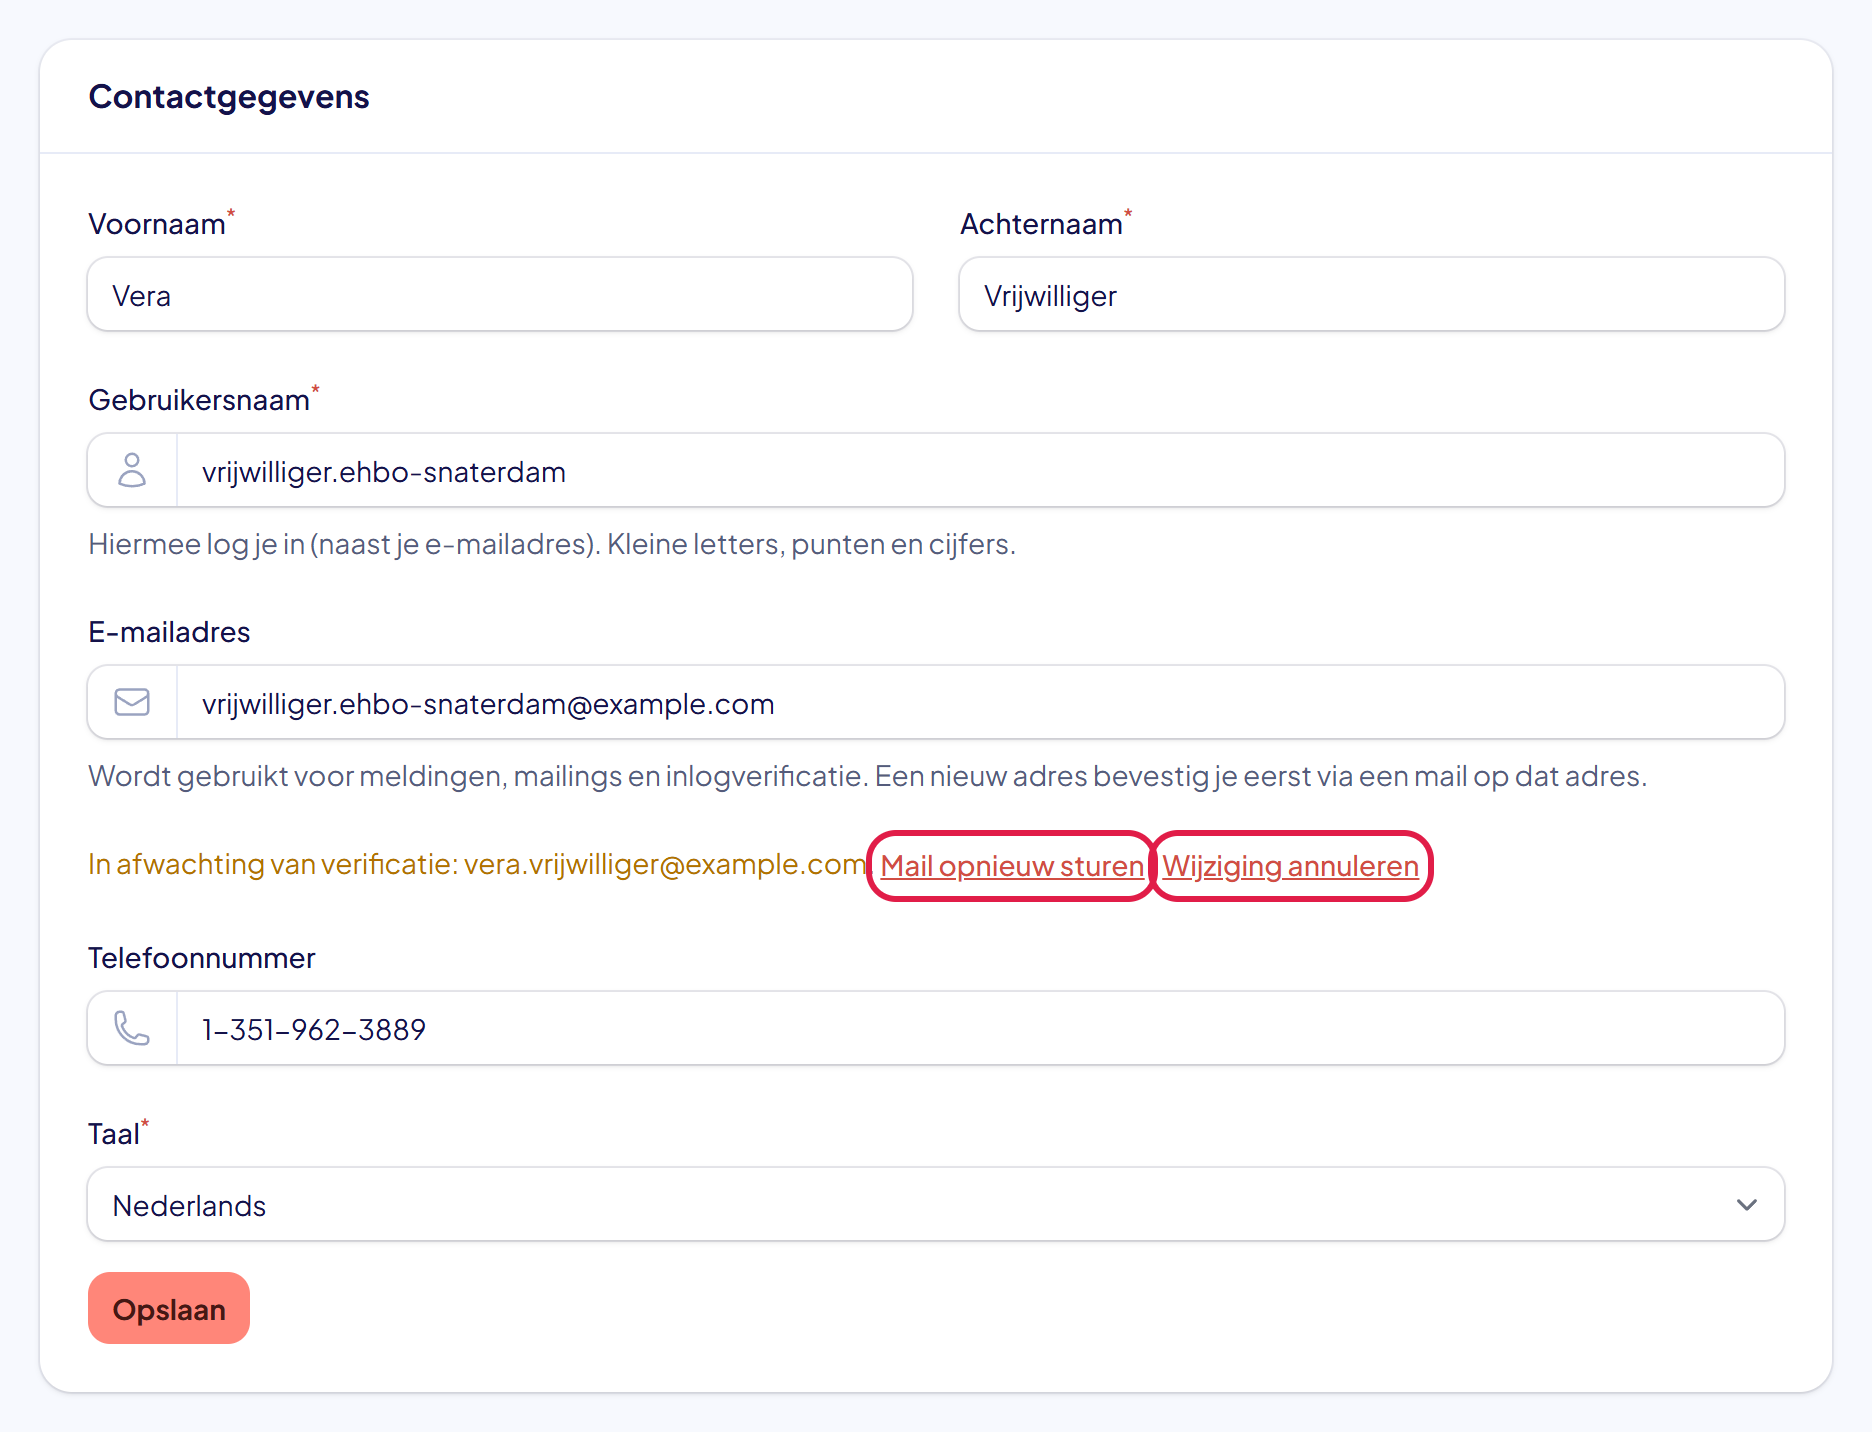Click the Contactgegevens heading

click(229, 97)
